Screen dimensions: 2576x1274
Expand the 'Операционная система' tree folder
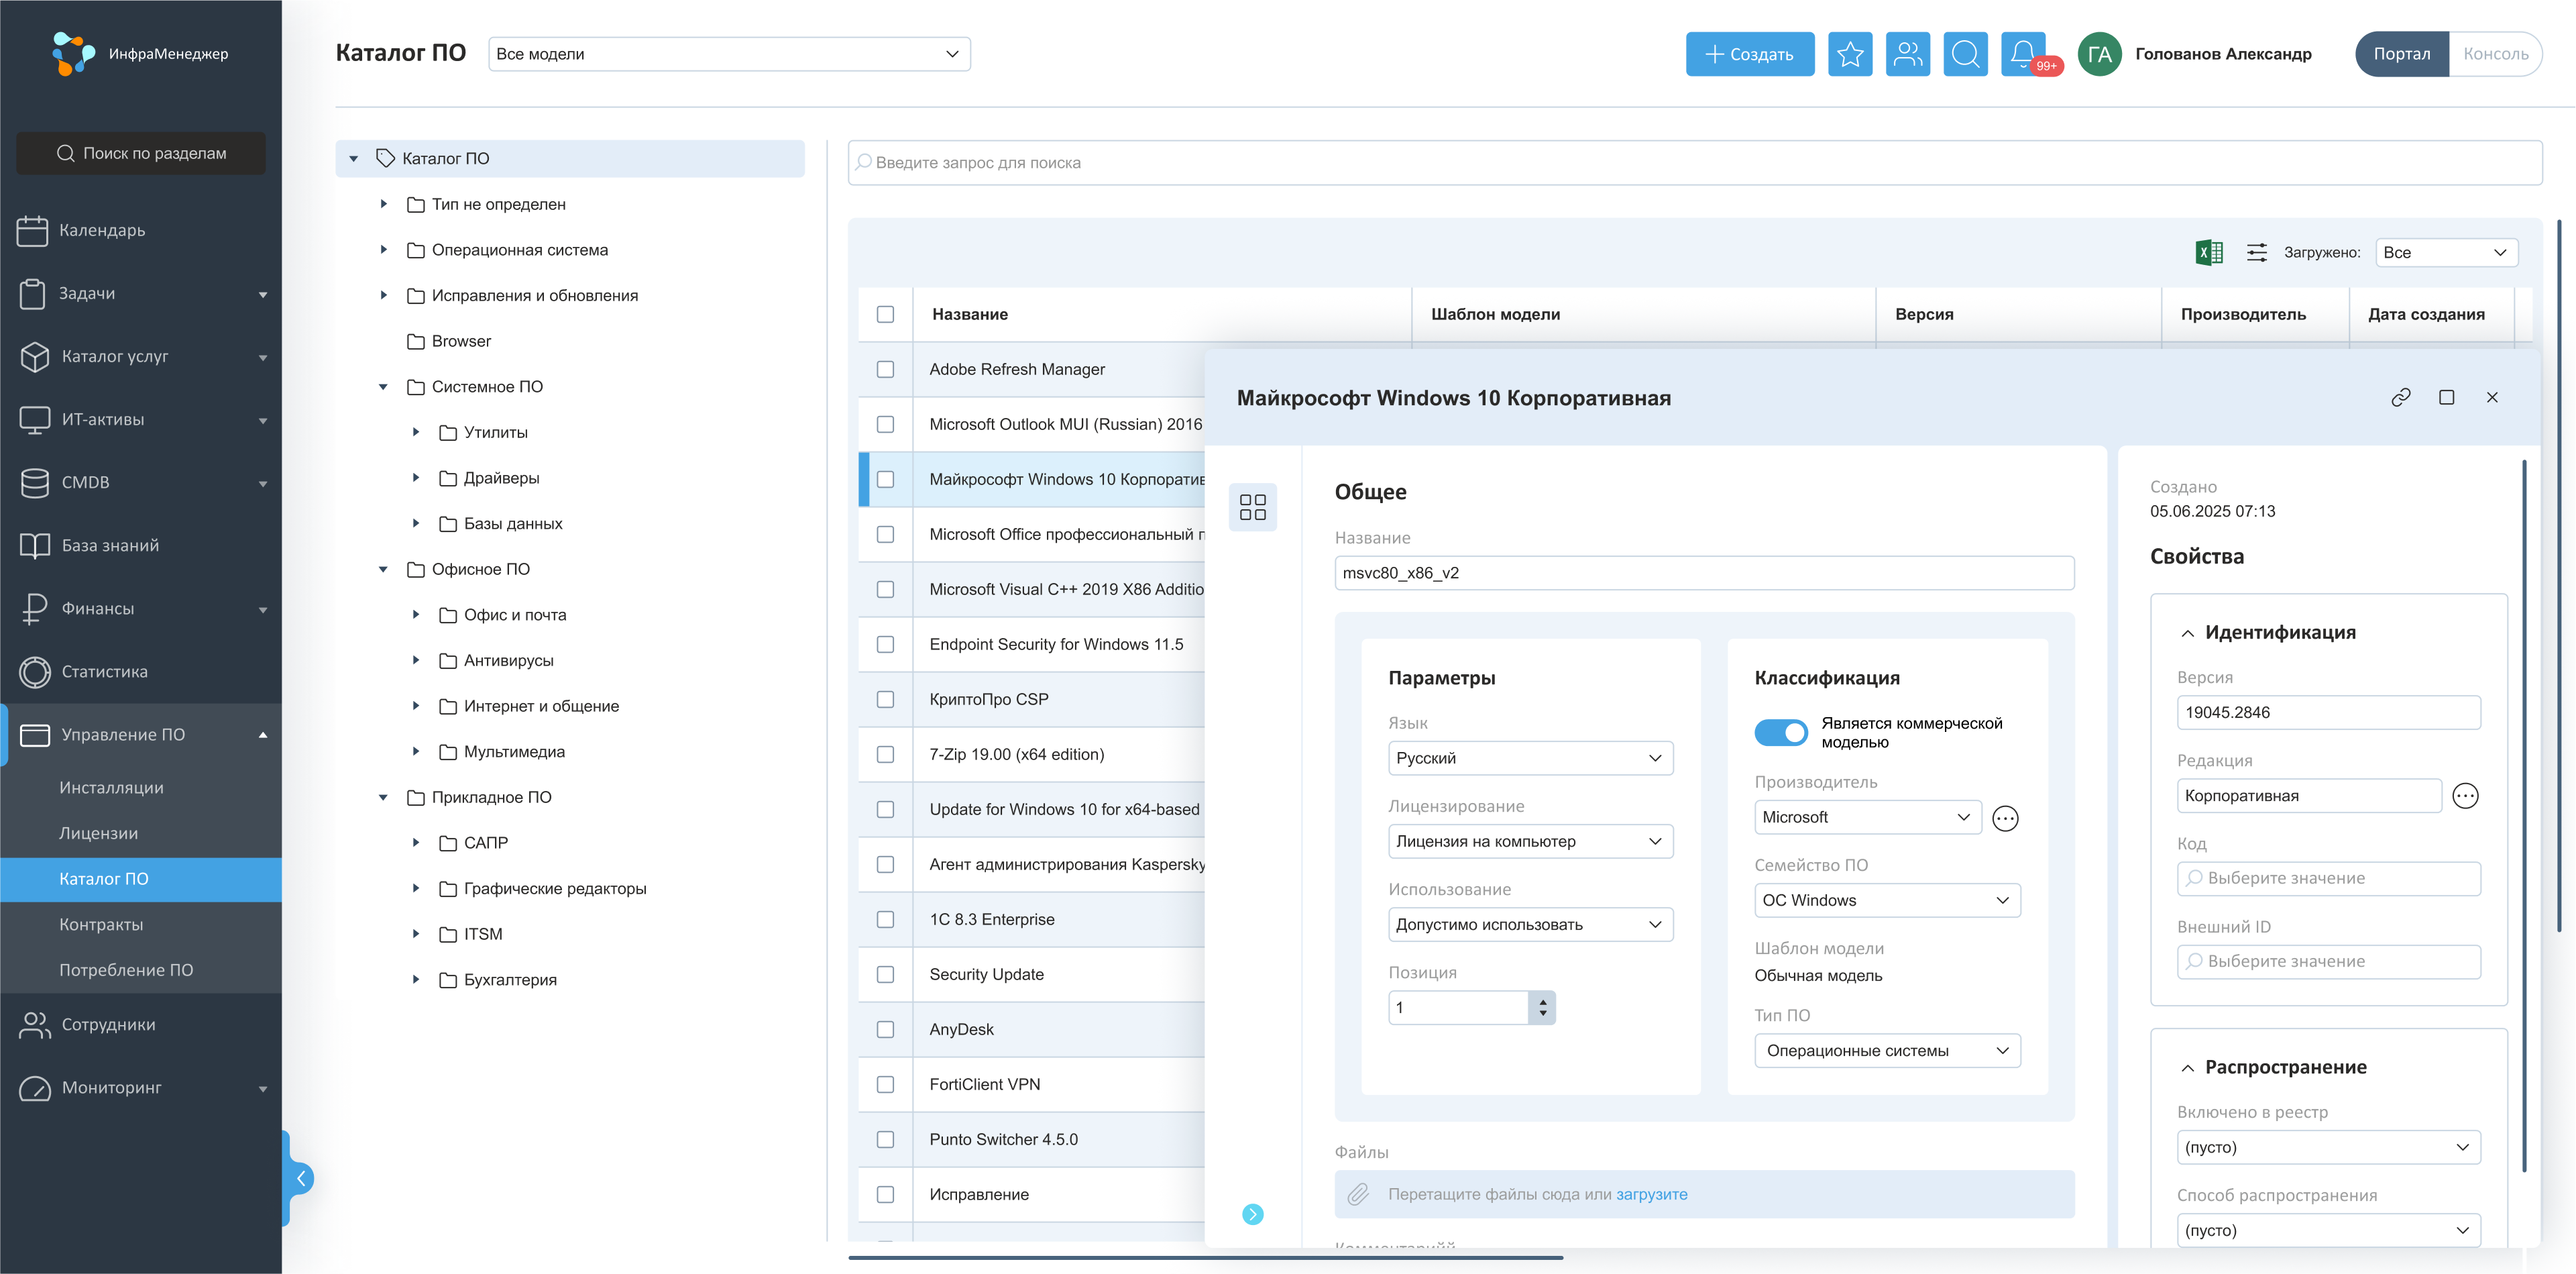384,250
